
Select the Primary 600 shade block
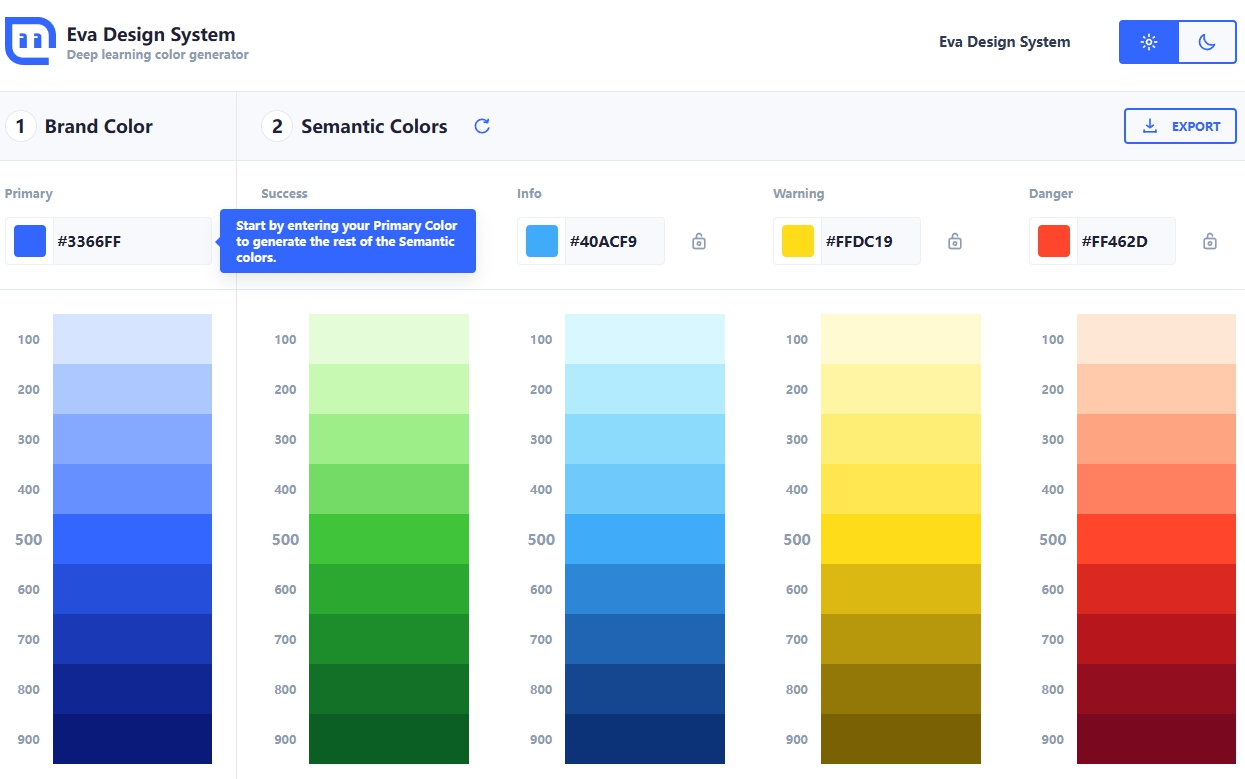(132, 589)
